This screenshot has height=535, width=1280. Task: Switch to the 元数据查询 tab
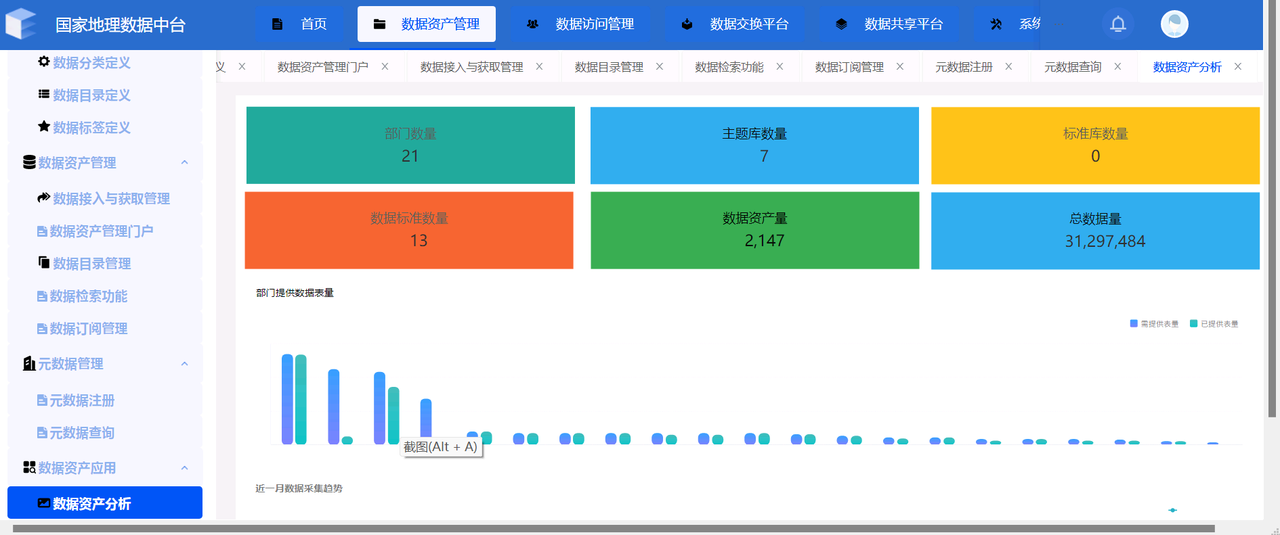pos(1072,67)
